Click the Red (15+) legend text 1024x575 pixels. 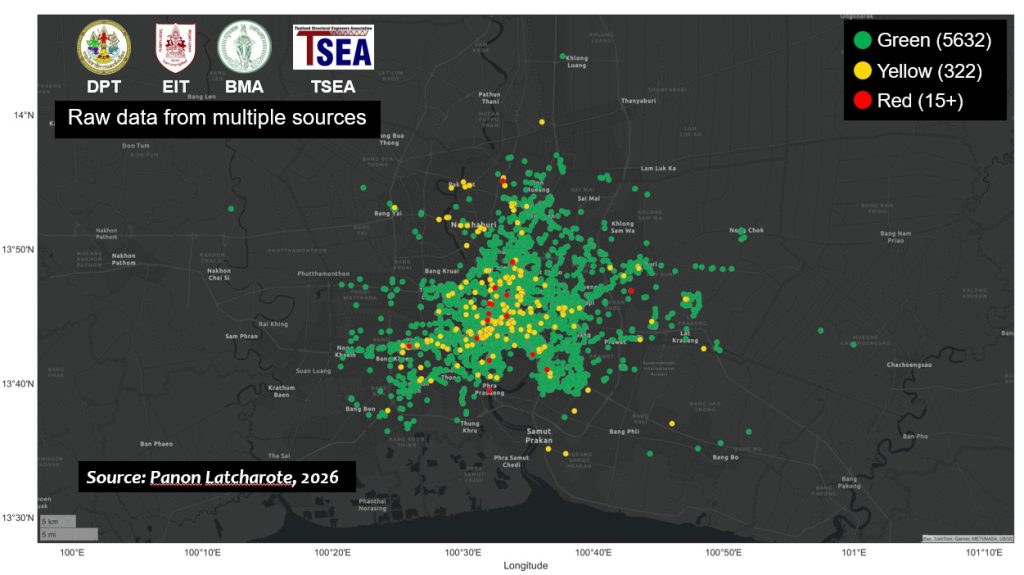[x=920, y=100]
